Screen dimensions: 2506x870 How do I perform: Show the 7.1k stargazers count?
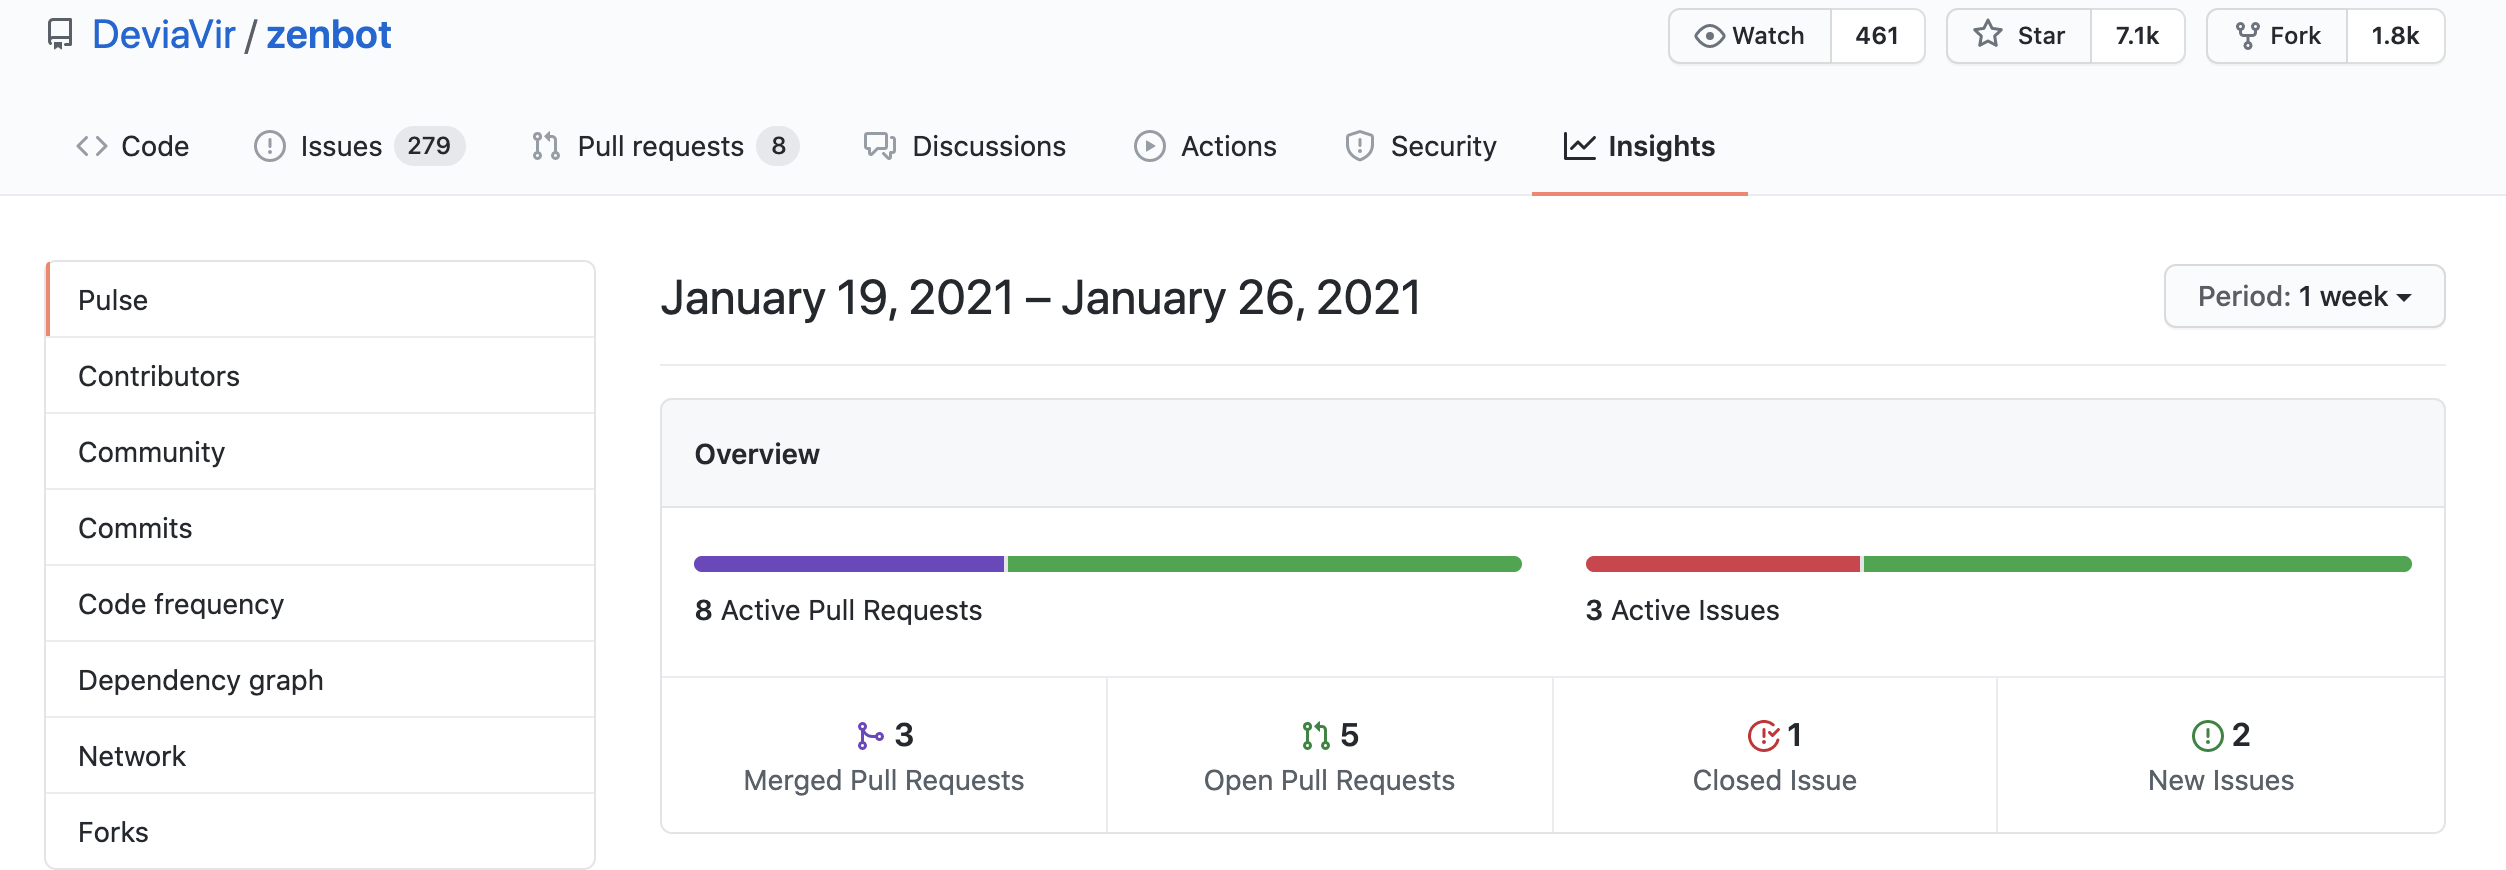[2137, 36]
